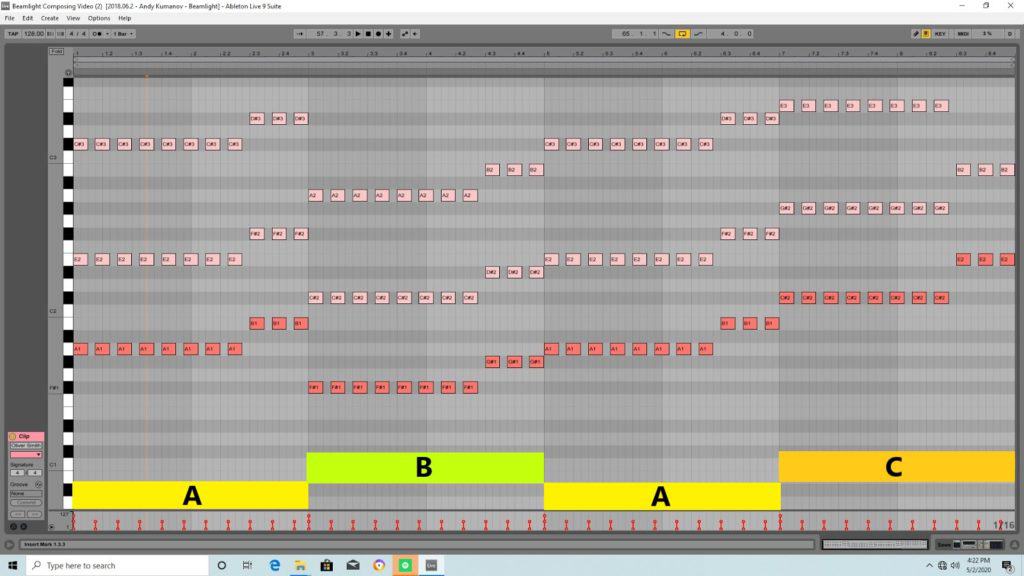This screenshot has width=1024, height=576.
Task: Open the clip color dropdown
Action: click(x=25, y=454)
